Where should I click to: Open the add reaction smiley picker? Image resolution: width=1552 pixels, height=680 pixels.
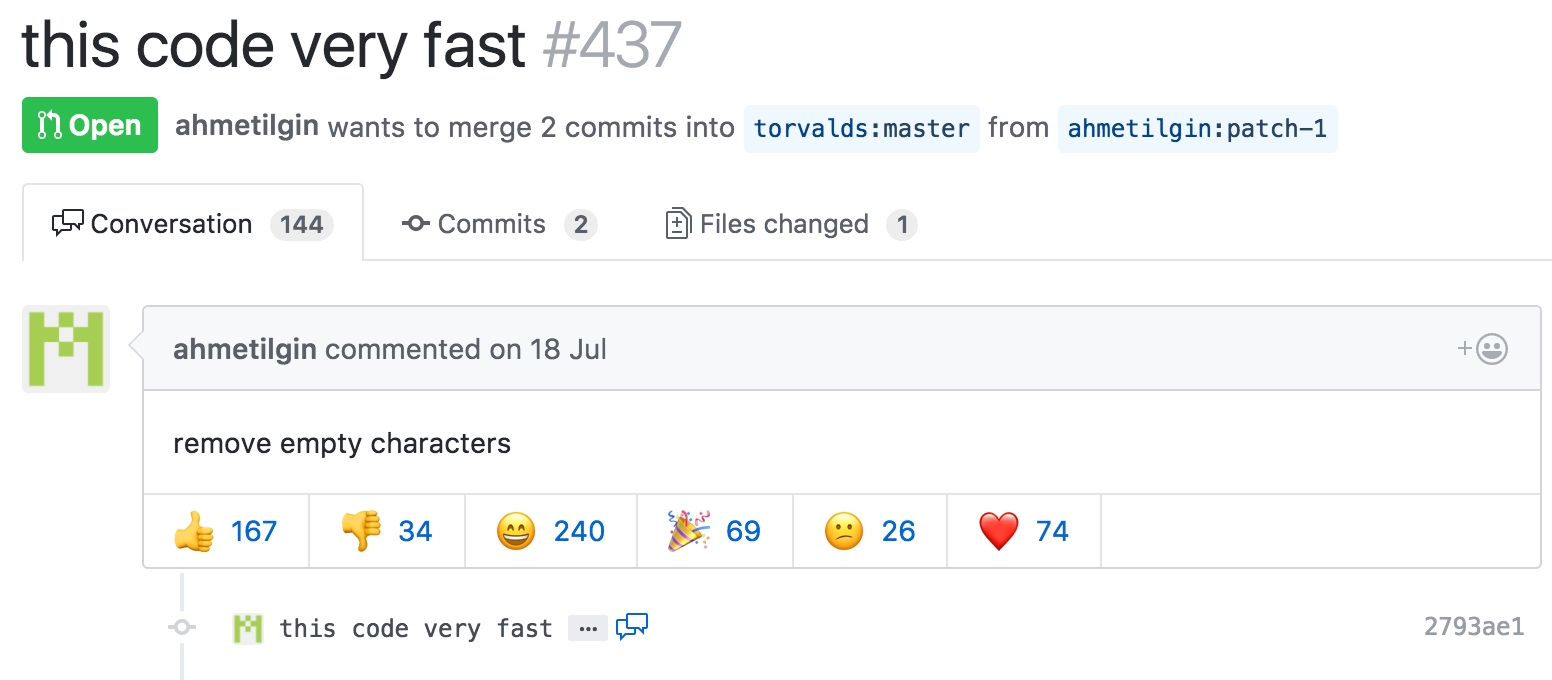[1483, 349]
